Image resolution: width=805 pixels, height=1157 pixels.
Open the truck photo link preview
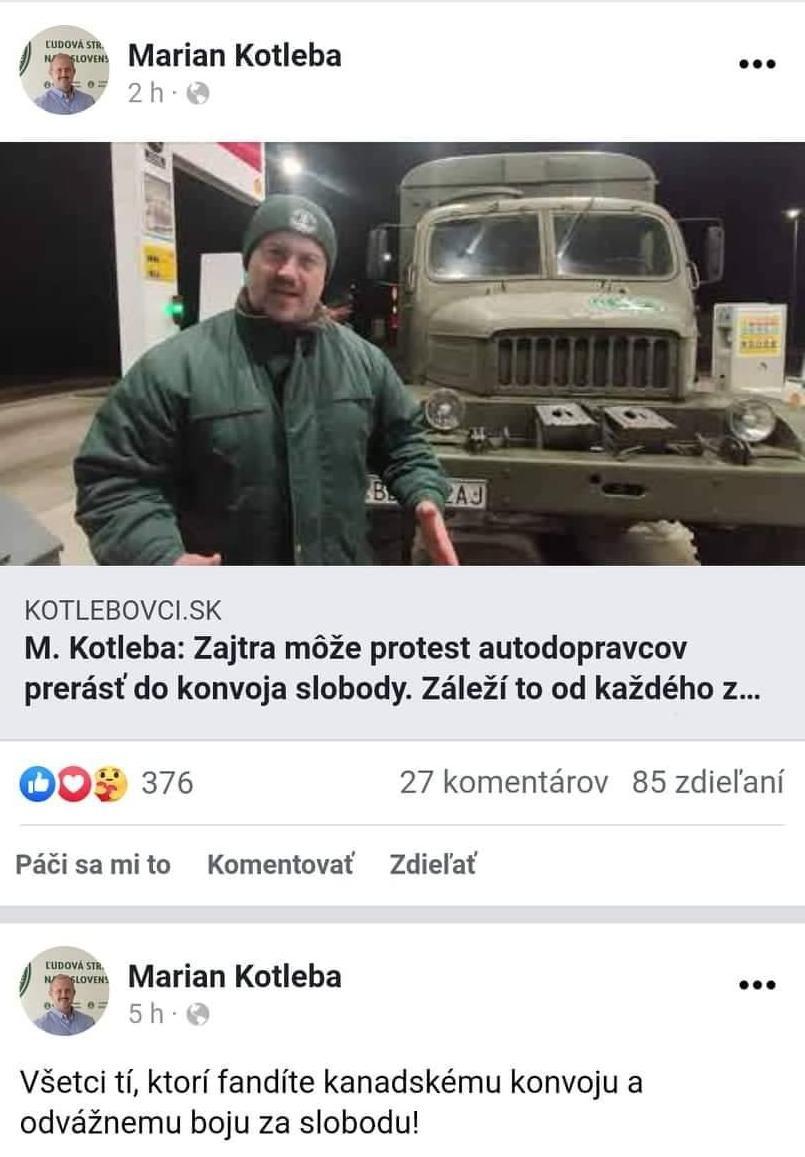pos(402,353)
